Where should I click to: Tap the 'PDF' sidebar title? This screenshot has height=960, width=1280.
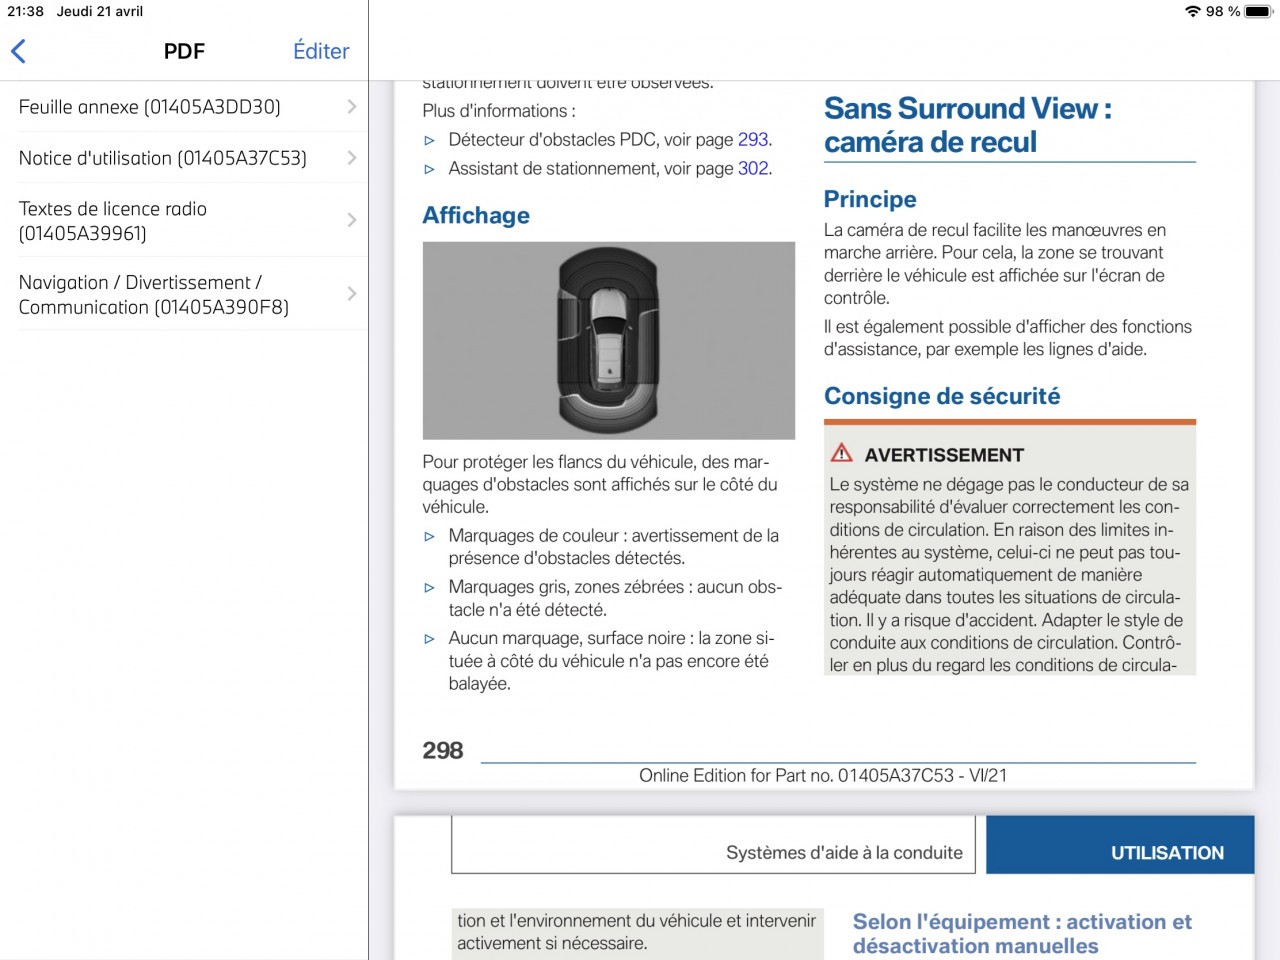184,51
